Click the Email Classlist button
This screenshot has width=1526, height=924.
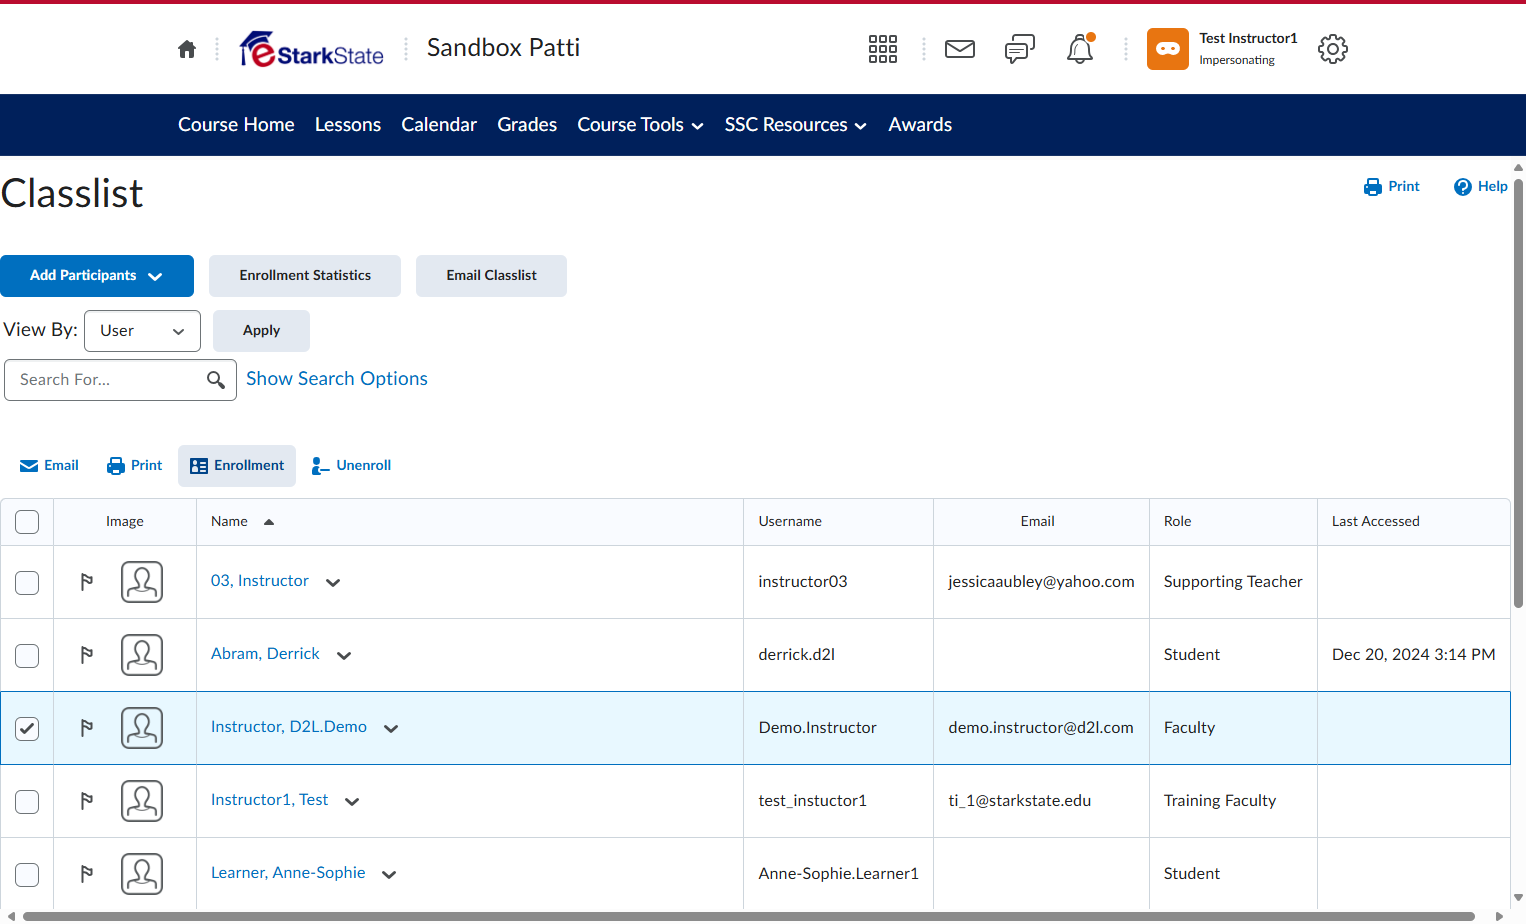click(491, 276)
